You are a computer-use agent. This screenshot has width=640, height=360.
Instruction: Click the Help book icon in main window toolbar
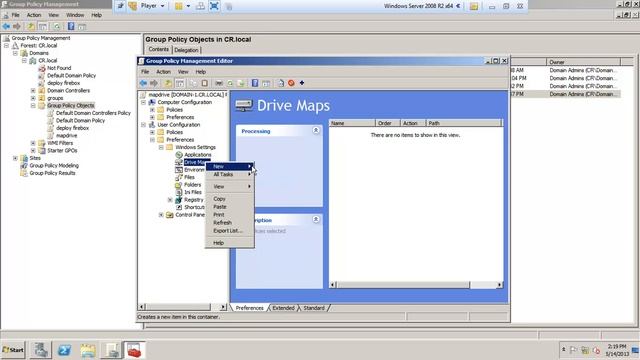pos(71,27)
